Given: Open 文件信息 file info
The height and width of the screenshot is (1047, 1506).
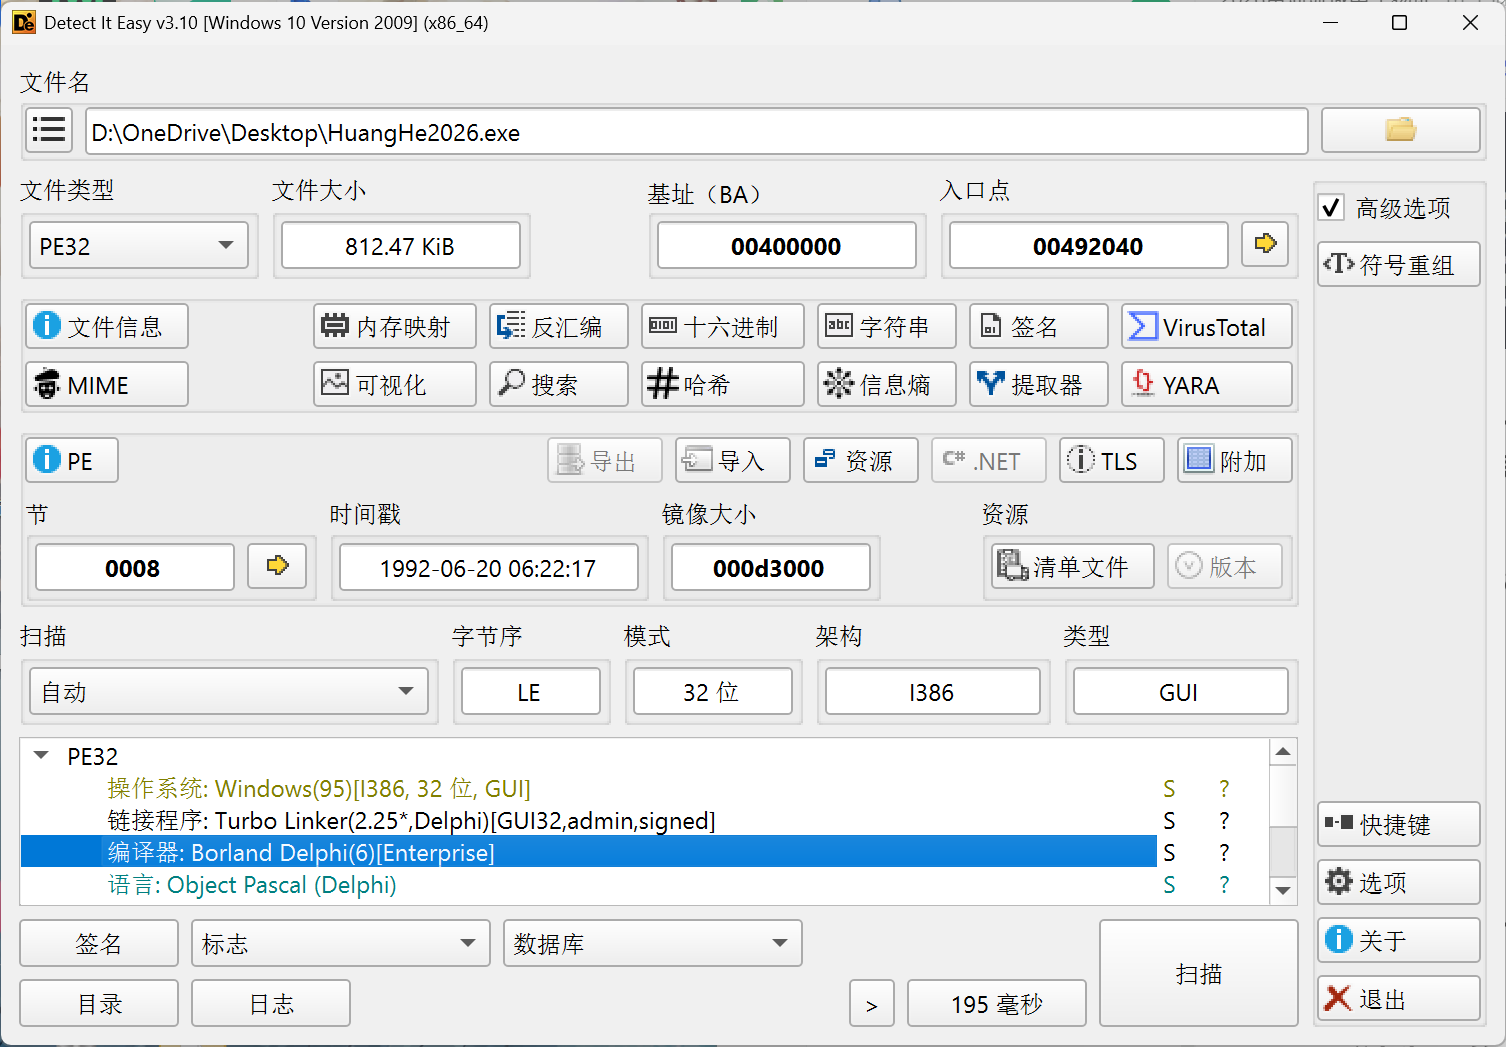Looking at the screenshot, I should click(x=107, y=326).
